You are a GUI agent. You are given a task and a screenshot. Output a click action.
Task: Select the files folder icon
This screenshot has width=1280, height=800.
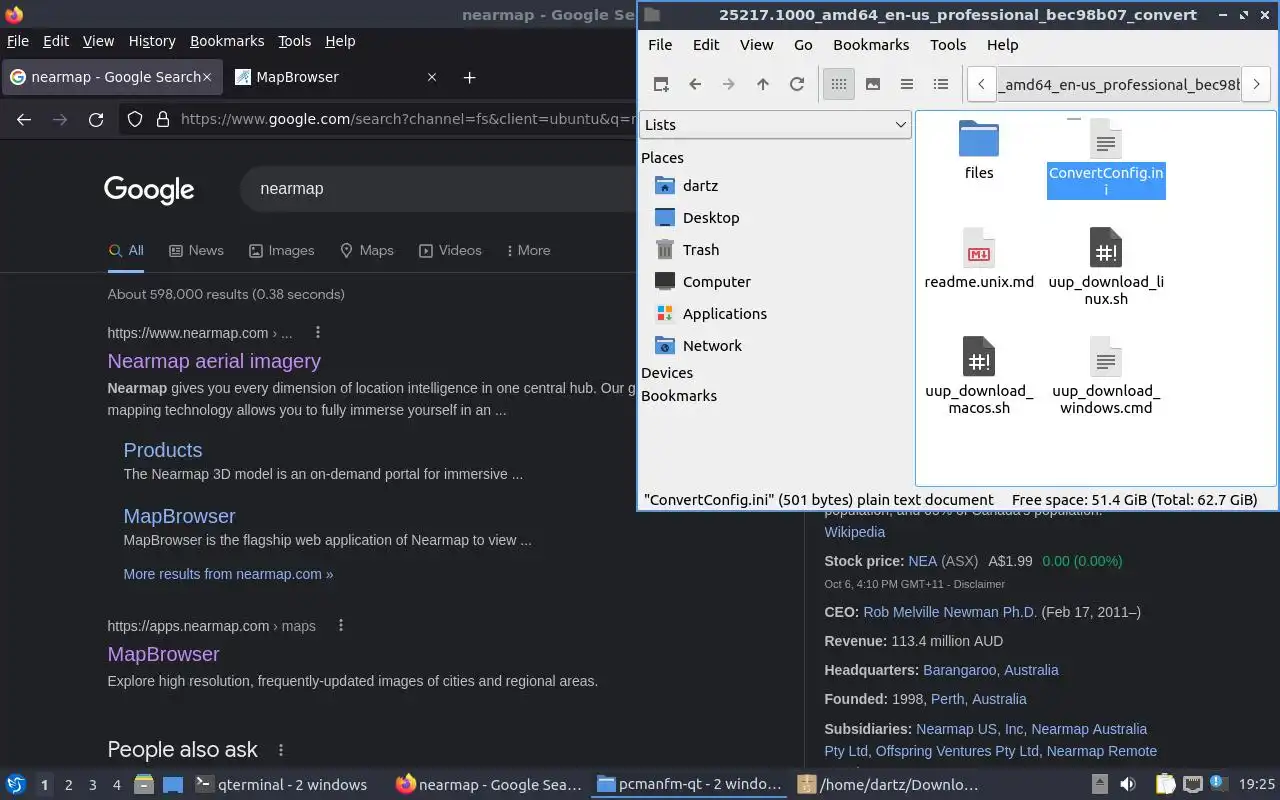(979, 150)
